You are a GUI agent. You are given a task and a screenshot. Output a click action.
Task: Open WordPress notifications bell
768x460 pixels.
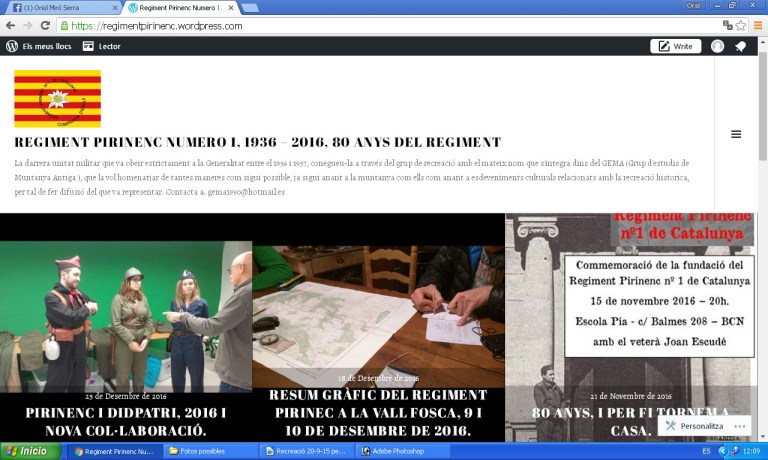tap(740, 46)
